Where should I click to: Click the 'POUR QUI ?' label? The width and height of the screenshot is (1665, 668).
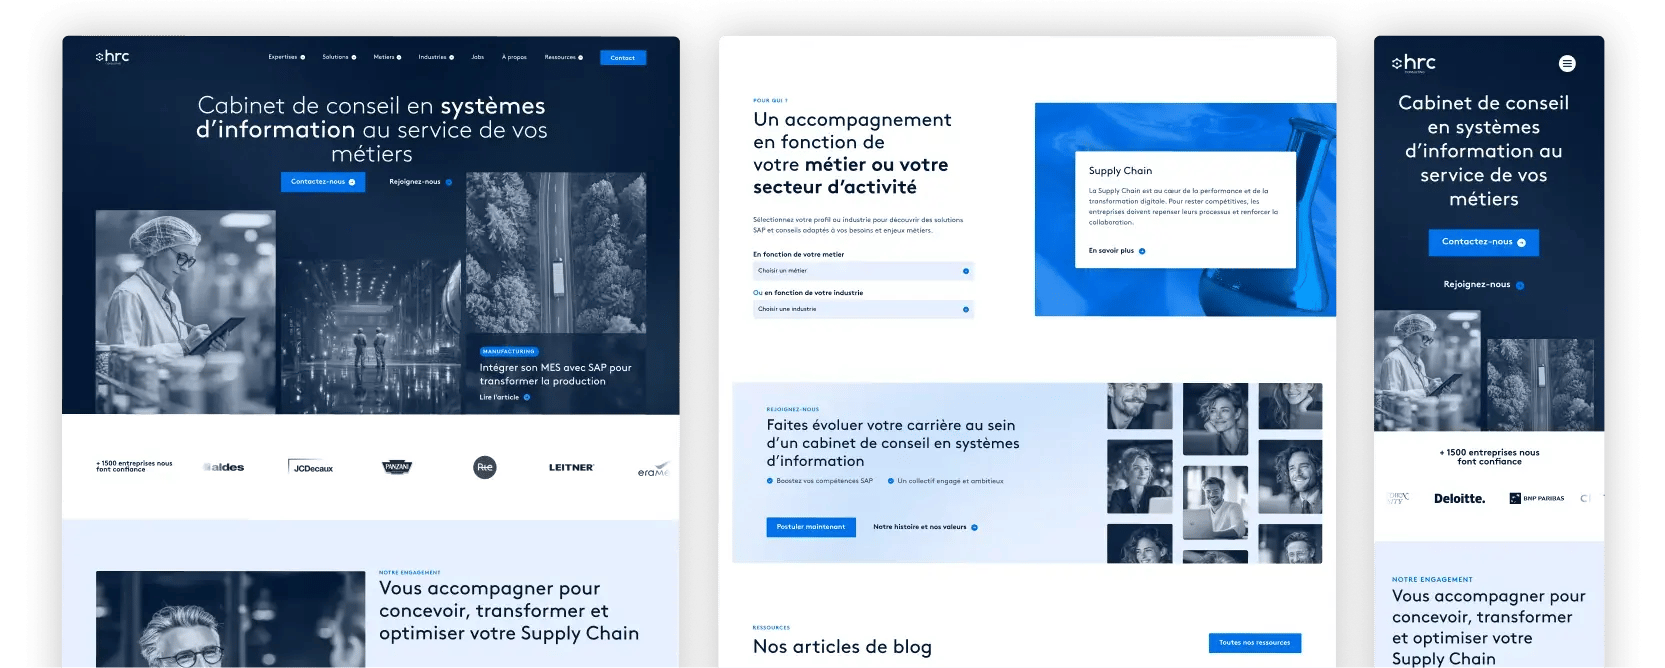(x=770, y=101)
